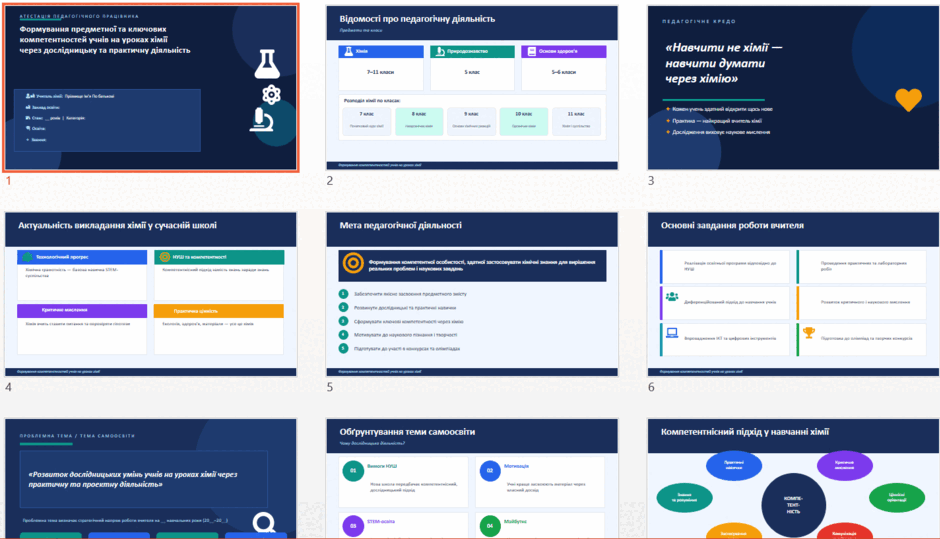Click the slide number 5 label

330,387
